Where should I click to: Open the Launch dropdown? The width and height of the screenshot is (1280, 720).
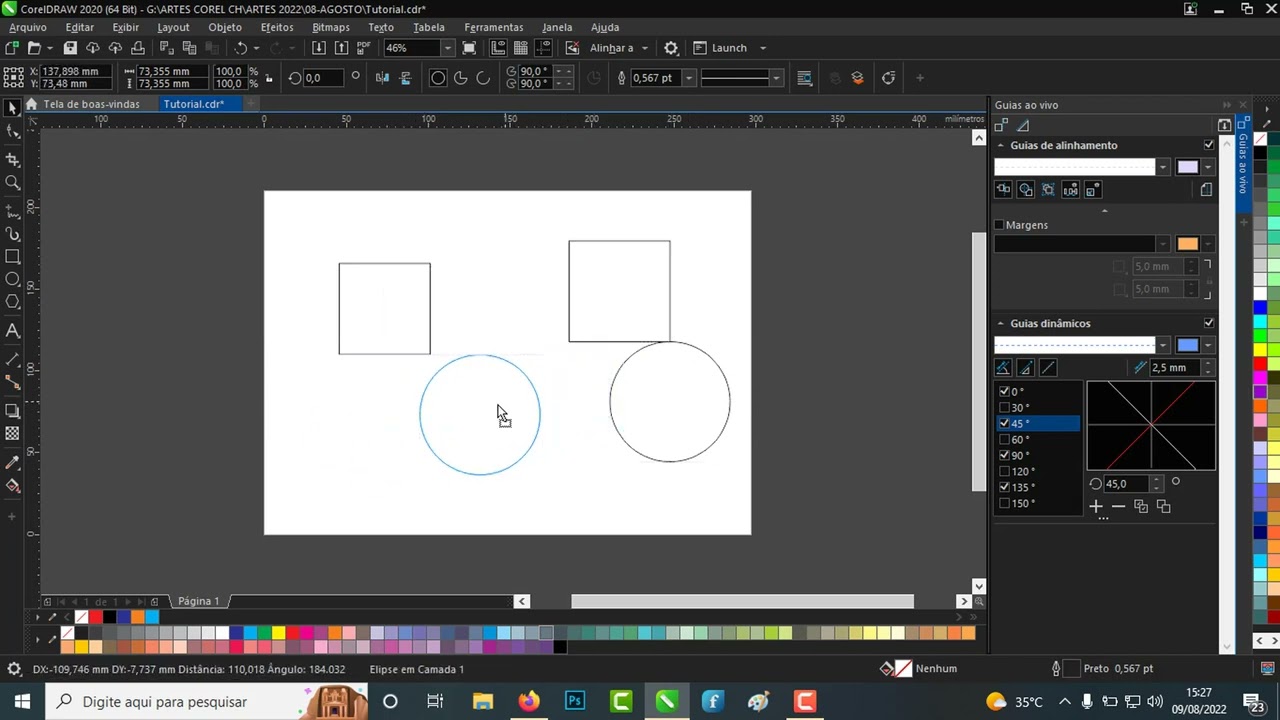point(763,48)
